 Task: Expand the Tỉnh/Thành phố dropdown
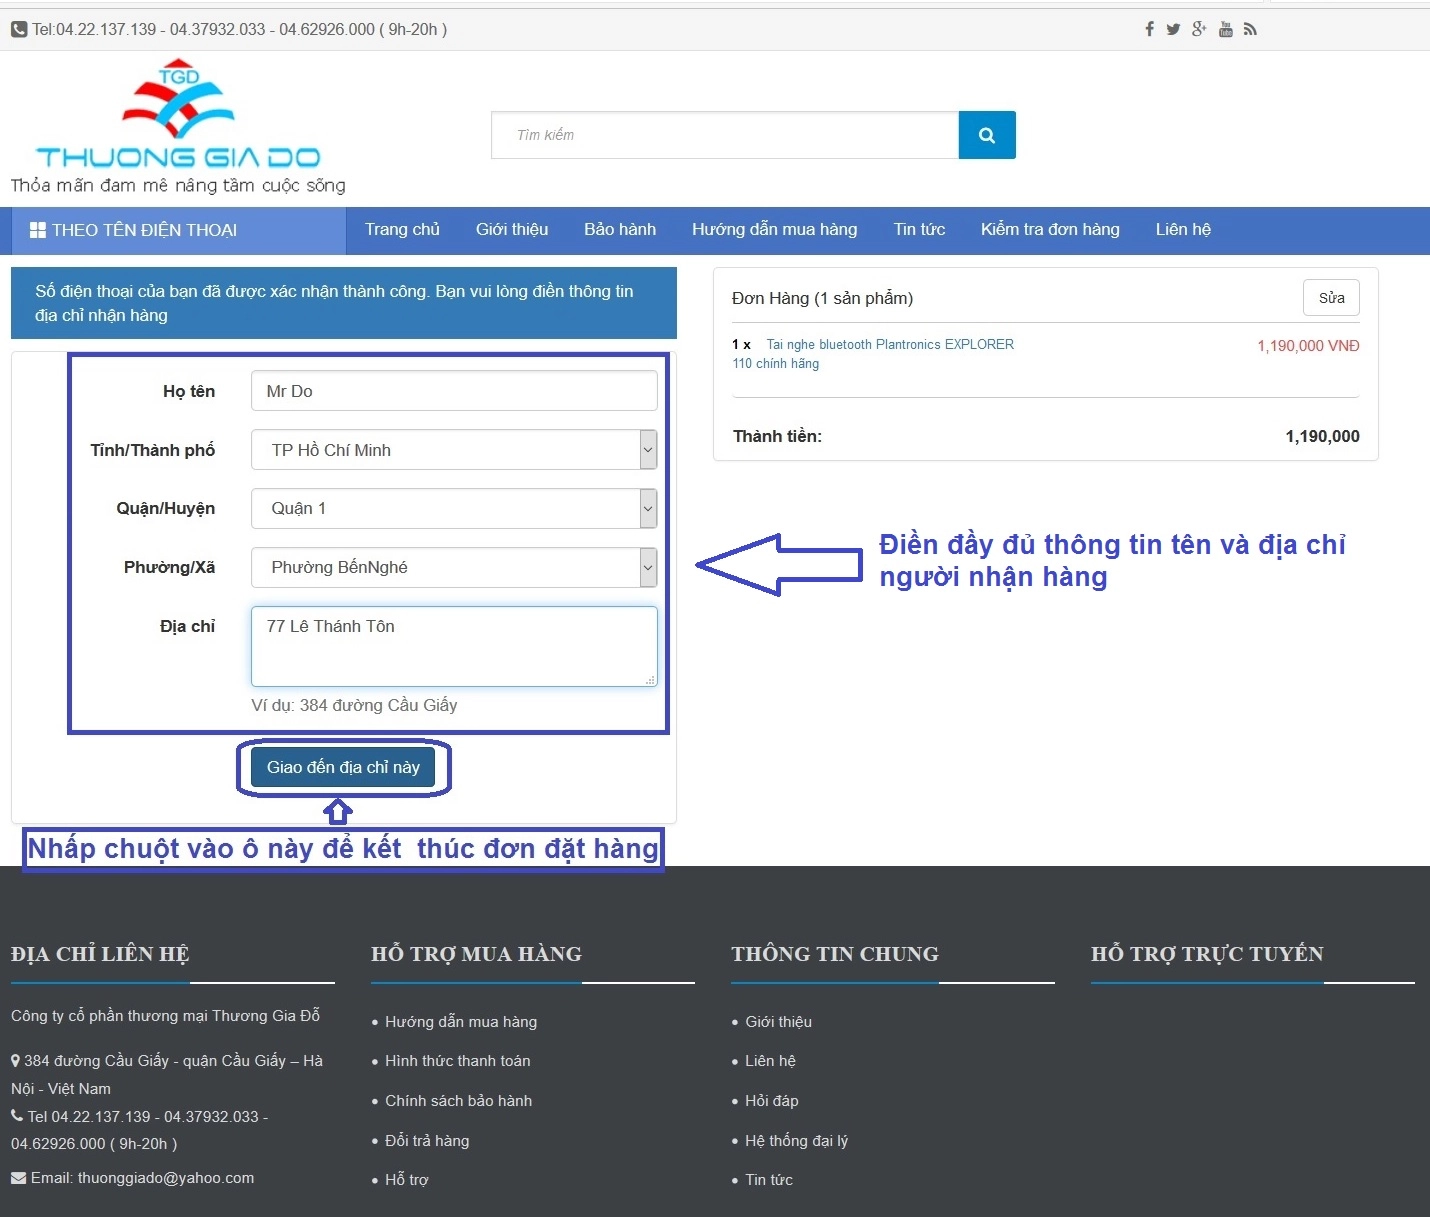tap(647, 450)
